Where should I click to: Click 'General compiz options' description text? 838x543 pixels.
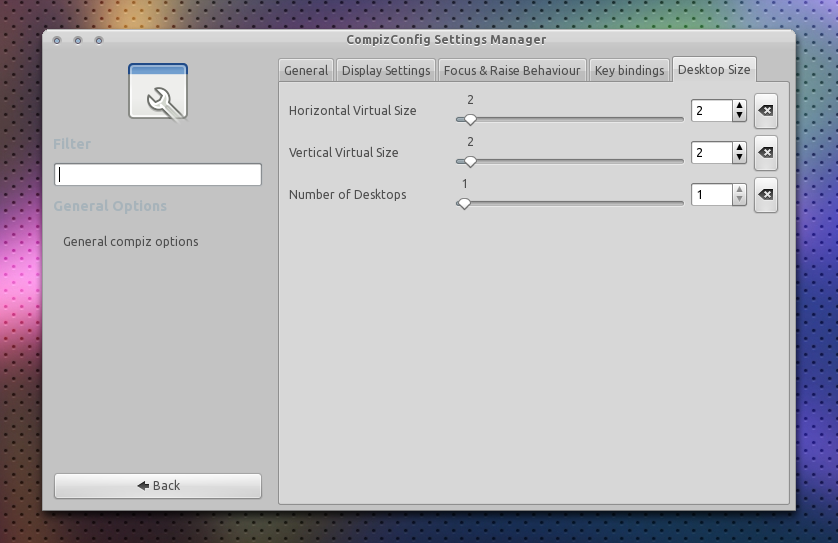[x=131, y=242]
